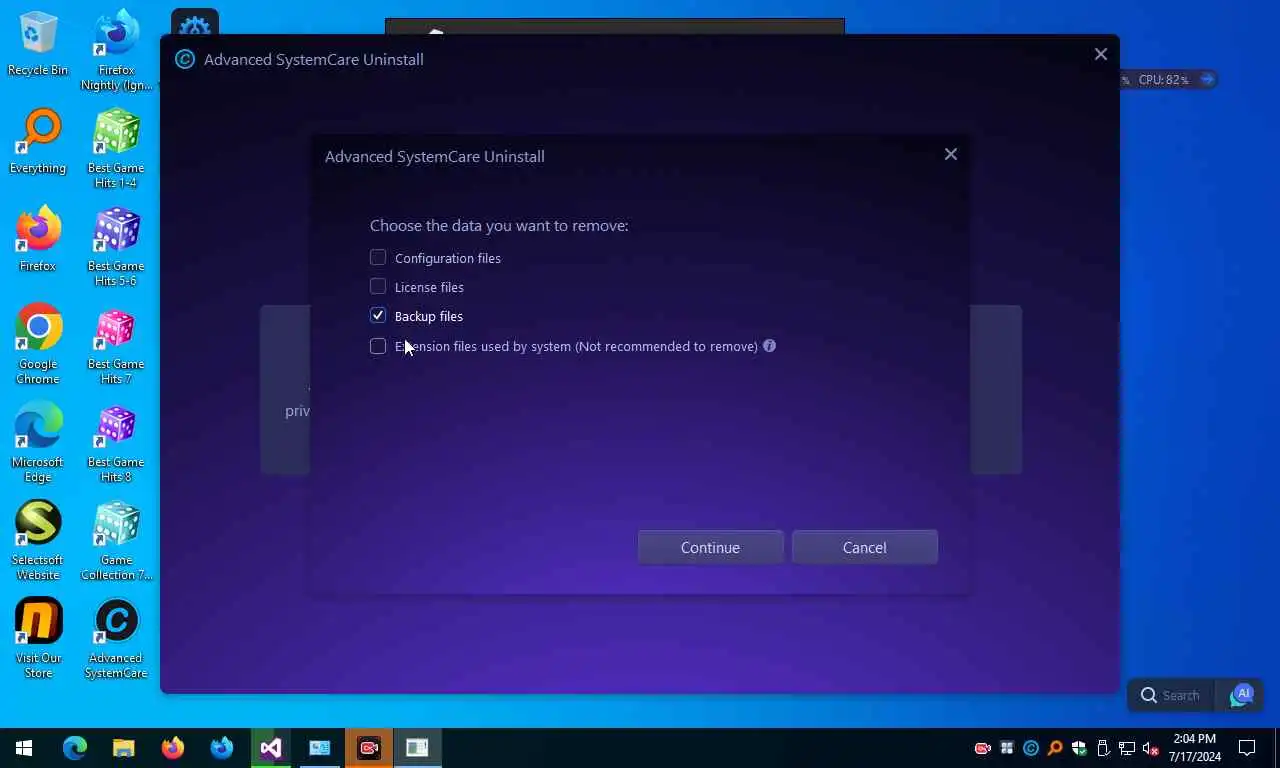Click the Search box on the desktop widget
1280x768 pixels.
1171,695
